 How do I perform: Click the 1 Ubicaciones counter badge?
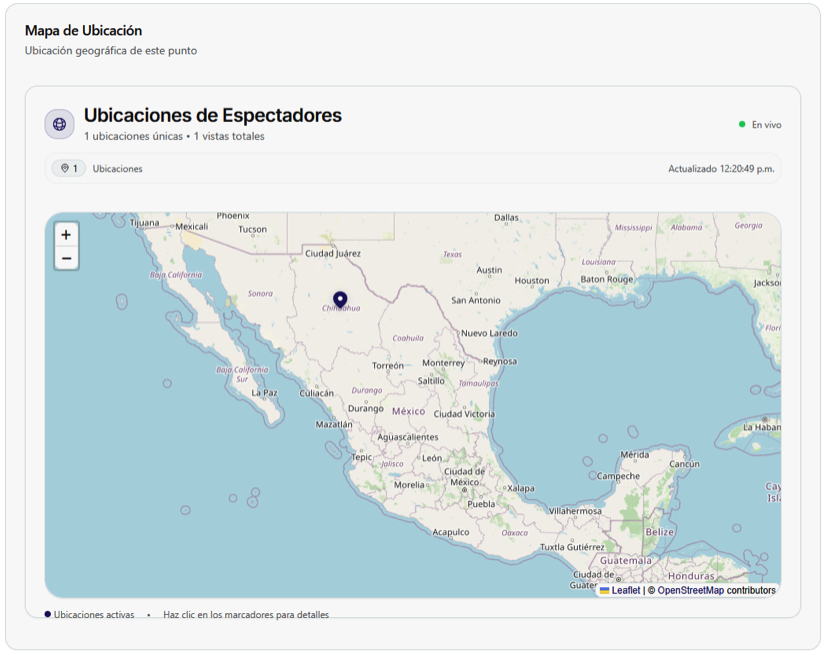point(67,169)
